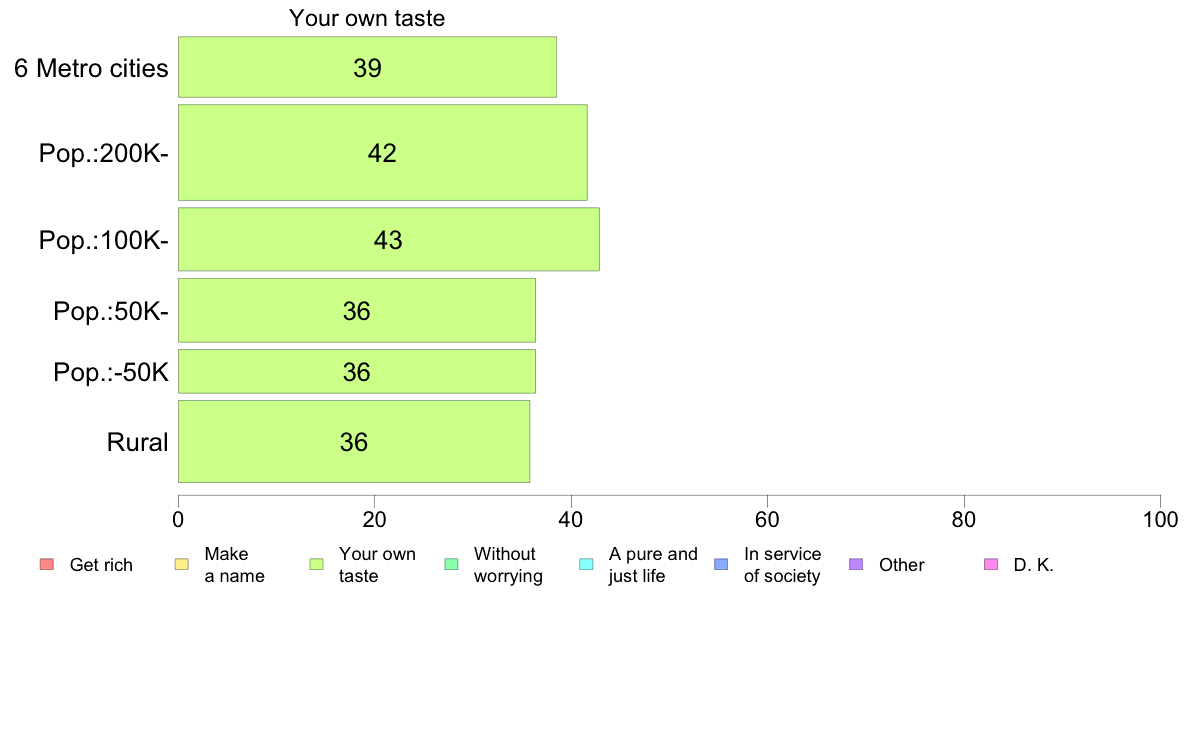
Task: Click the Pop.:100K- bar showing 43
Action: [x=389, y=240]
